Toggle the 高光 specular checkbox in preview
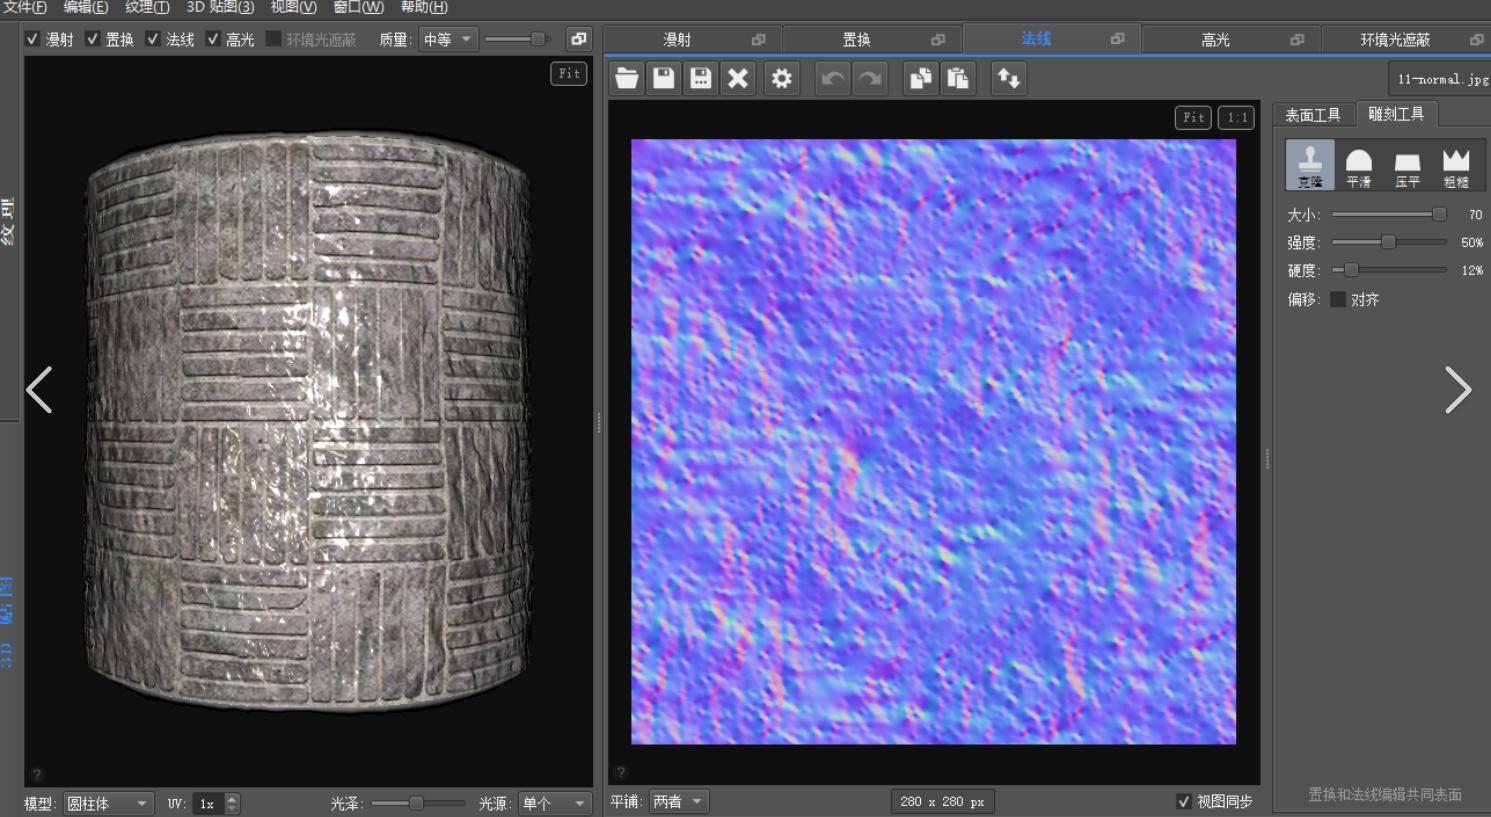The height and width of the screenshot is (817, 1491). click(x=213, y=39)
